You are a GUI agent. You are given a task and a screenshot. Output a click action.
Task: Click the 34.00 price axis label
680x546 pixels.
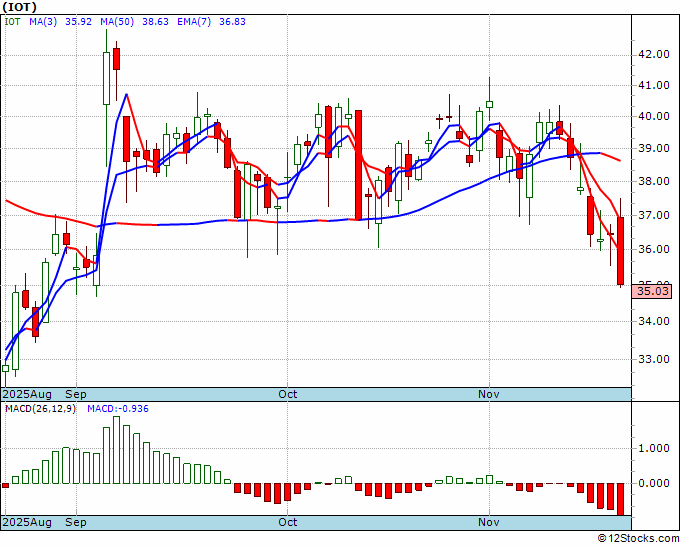tap(654, 321)
